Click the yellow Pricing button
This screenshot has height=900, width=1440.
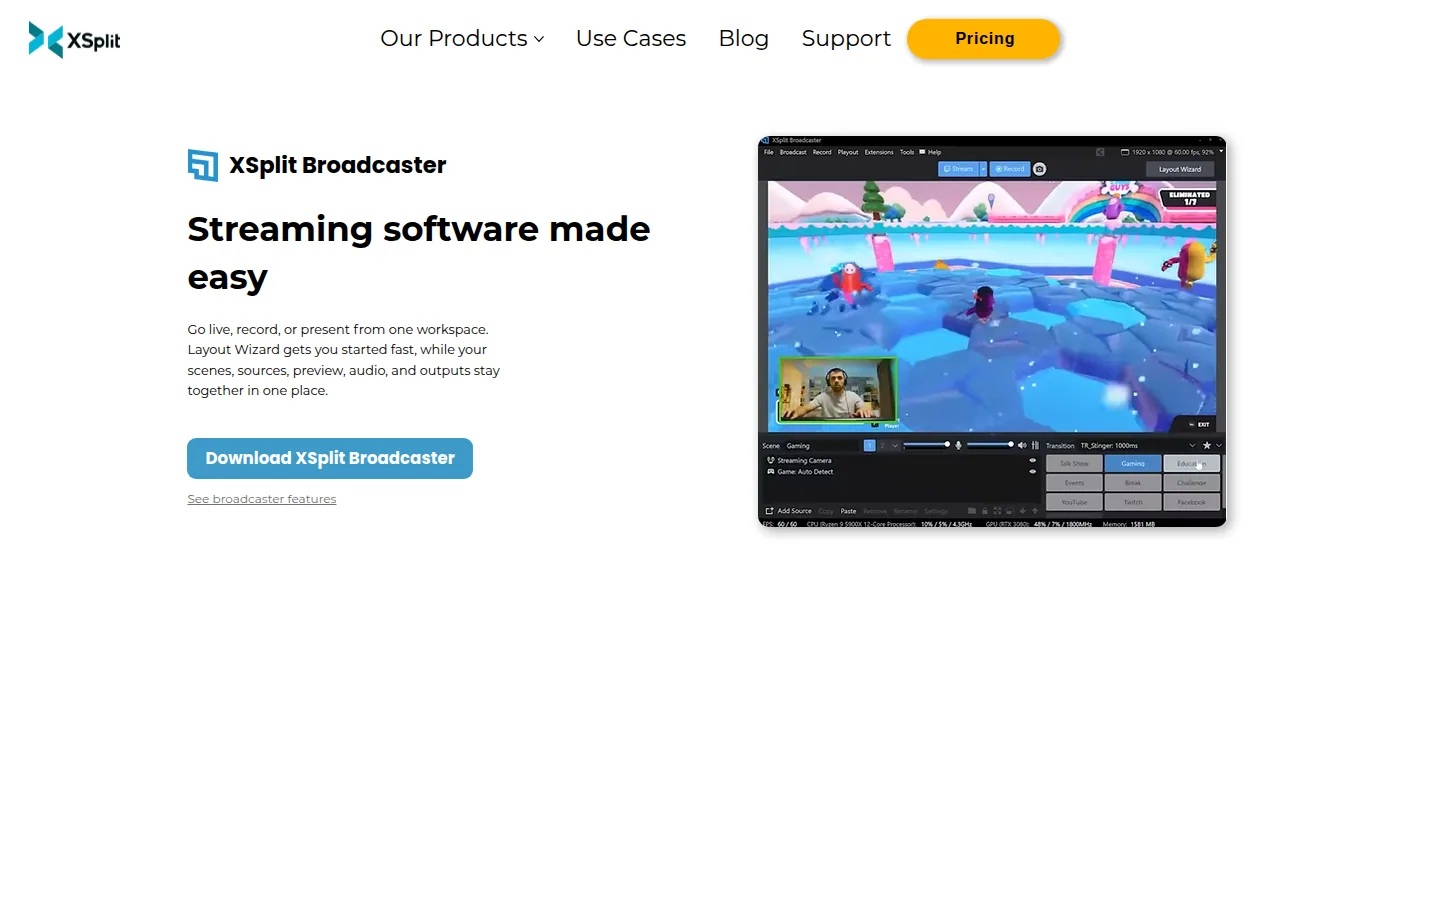click(984, 38)
